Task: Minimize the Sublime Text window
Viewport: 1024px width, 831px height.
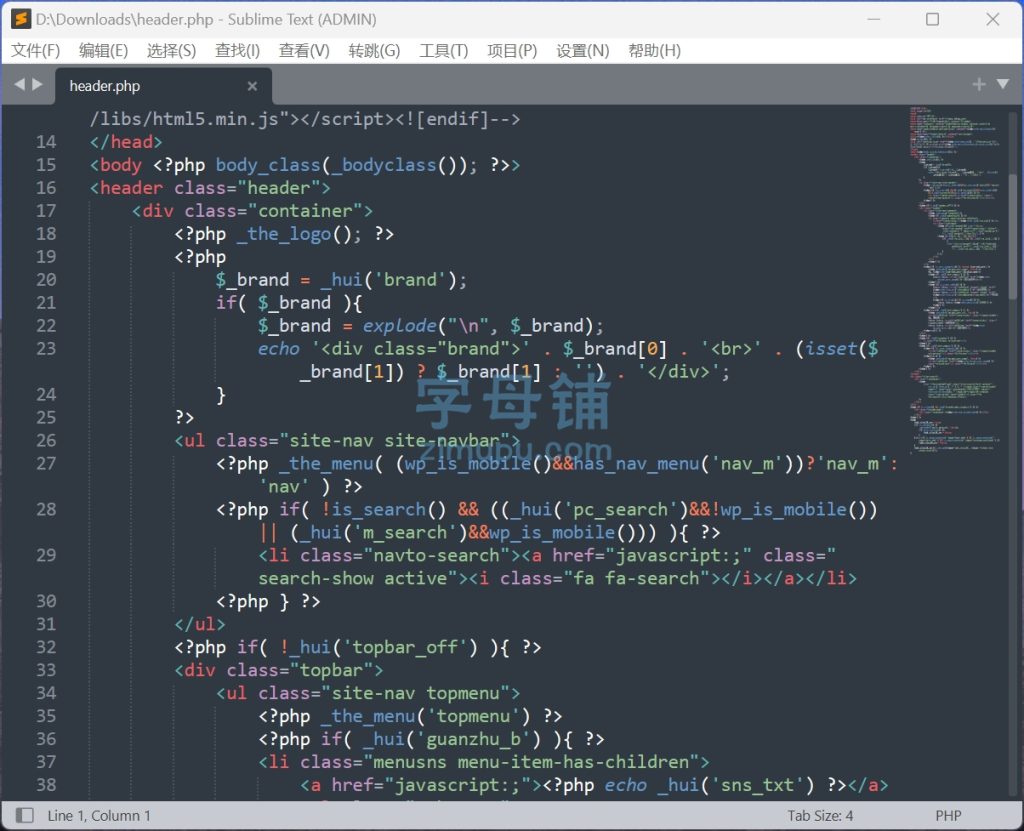Action: coord(873,19)
